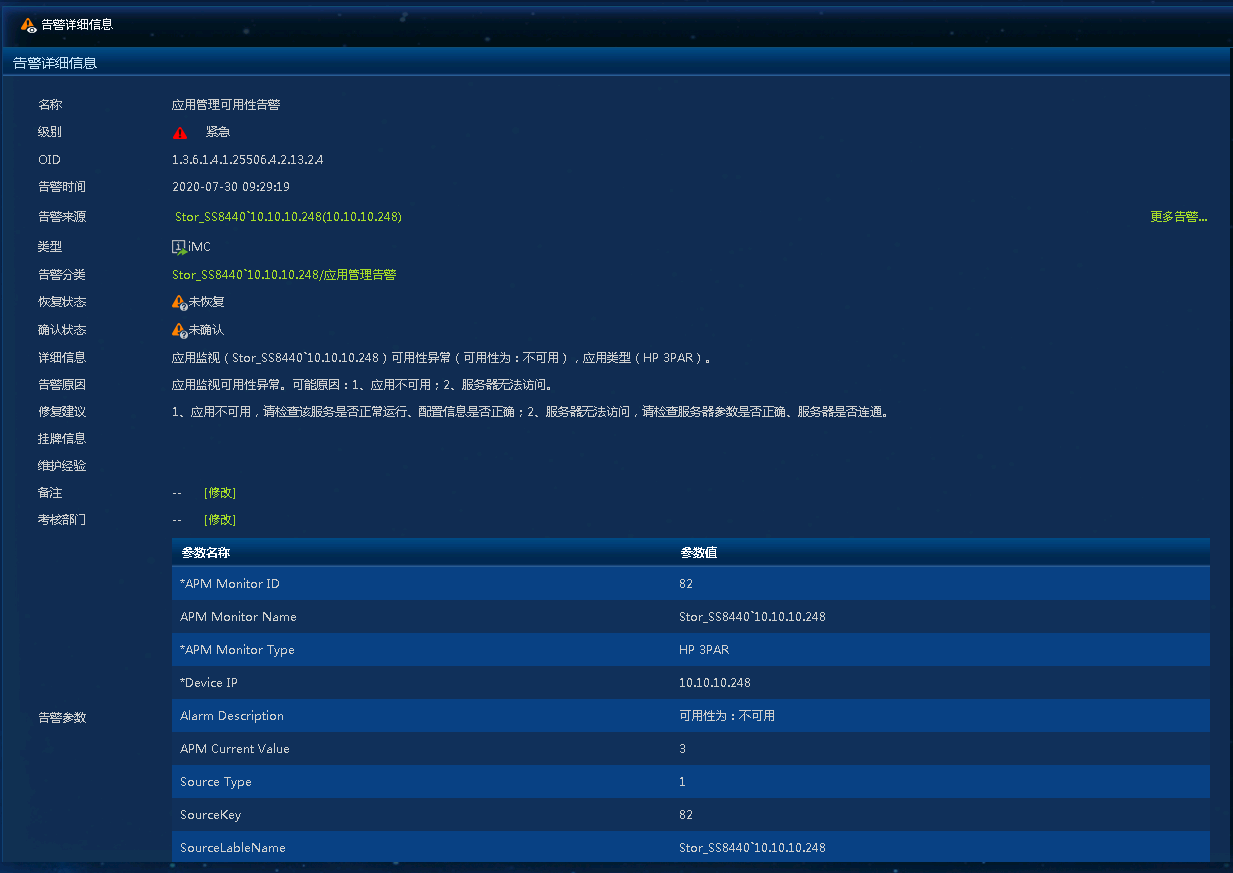1233x873 pixels.
Task: Click the unacknowledged status warning icon
Action: (x=180, y=330)
